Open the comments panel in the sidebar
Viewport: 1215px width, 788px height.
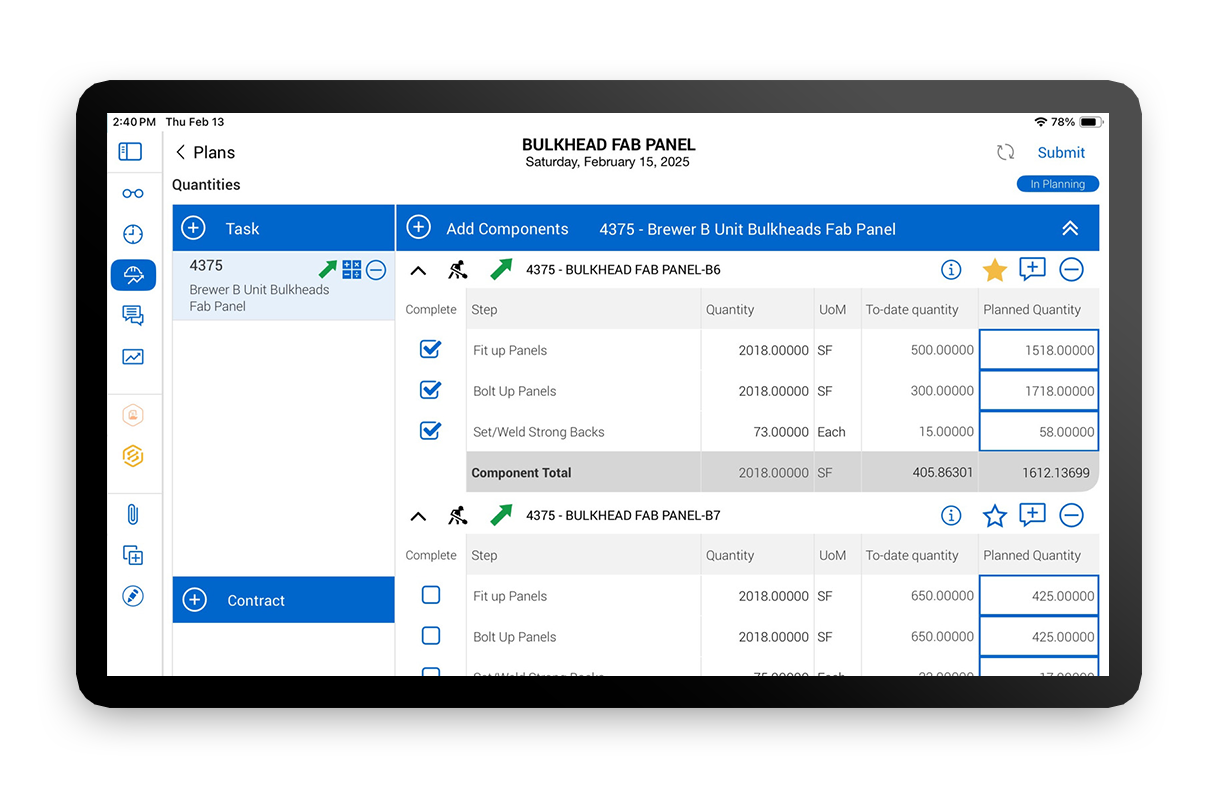tap(134, 316)
